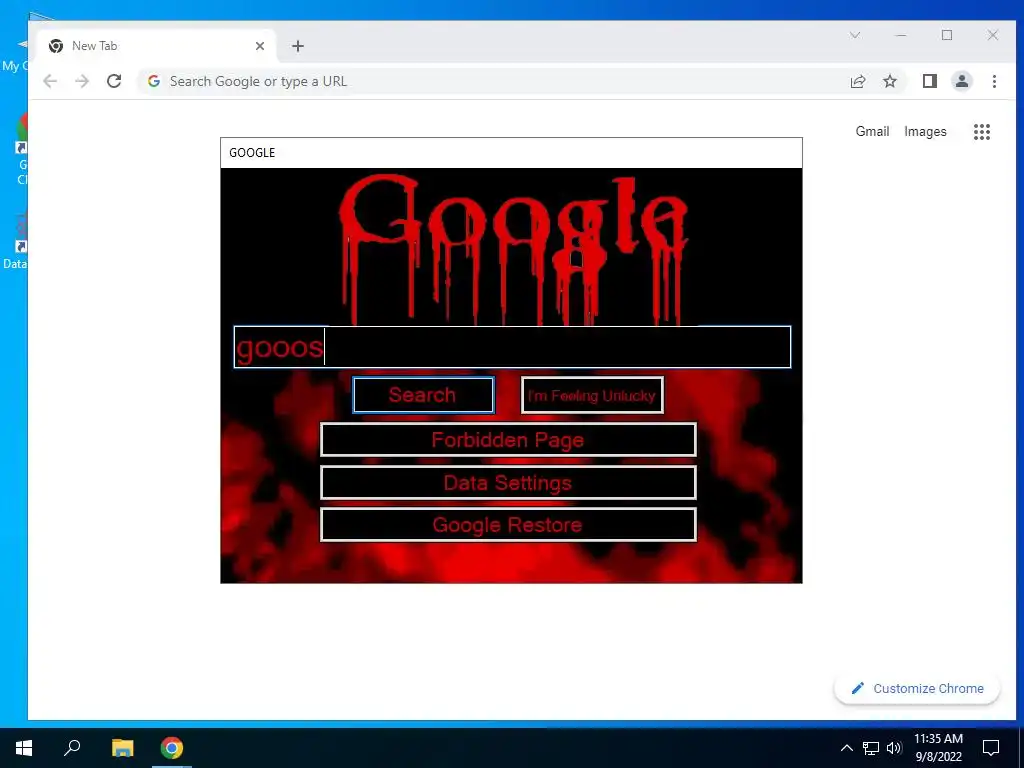Open the Data Settings button
Image resolution: width=1024 pixels, height=768 pixels.
click(x=508, y=483)
